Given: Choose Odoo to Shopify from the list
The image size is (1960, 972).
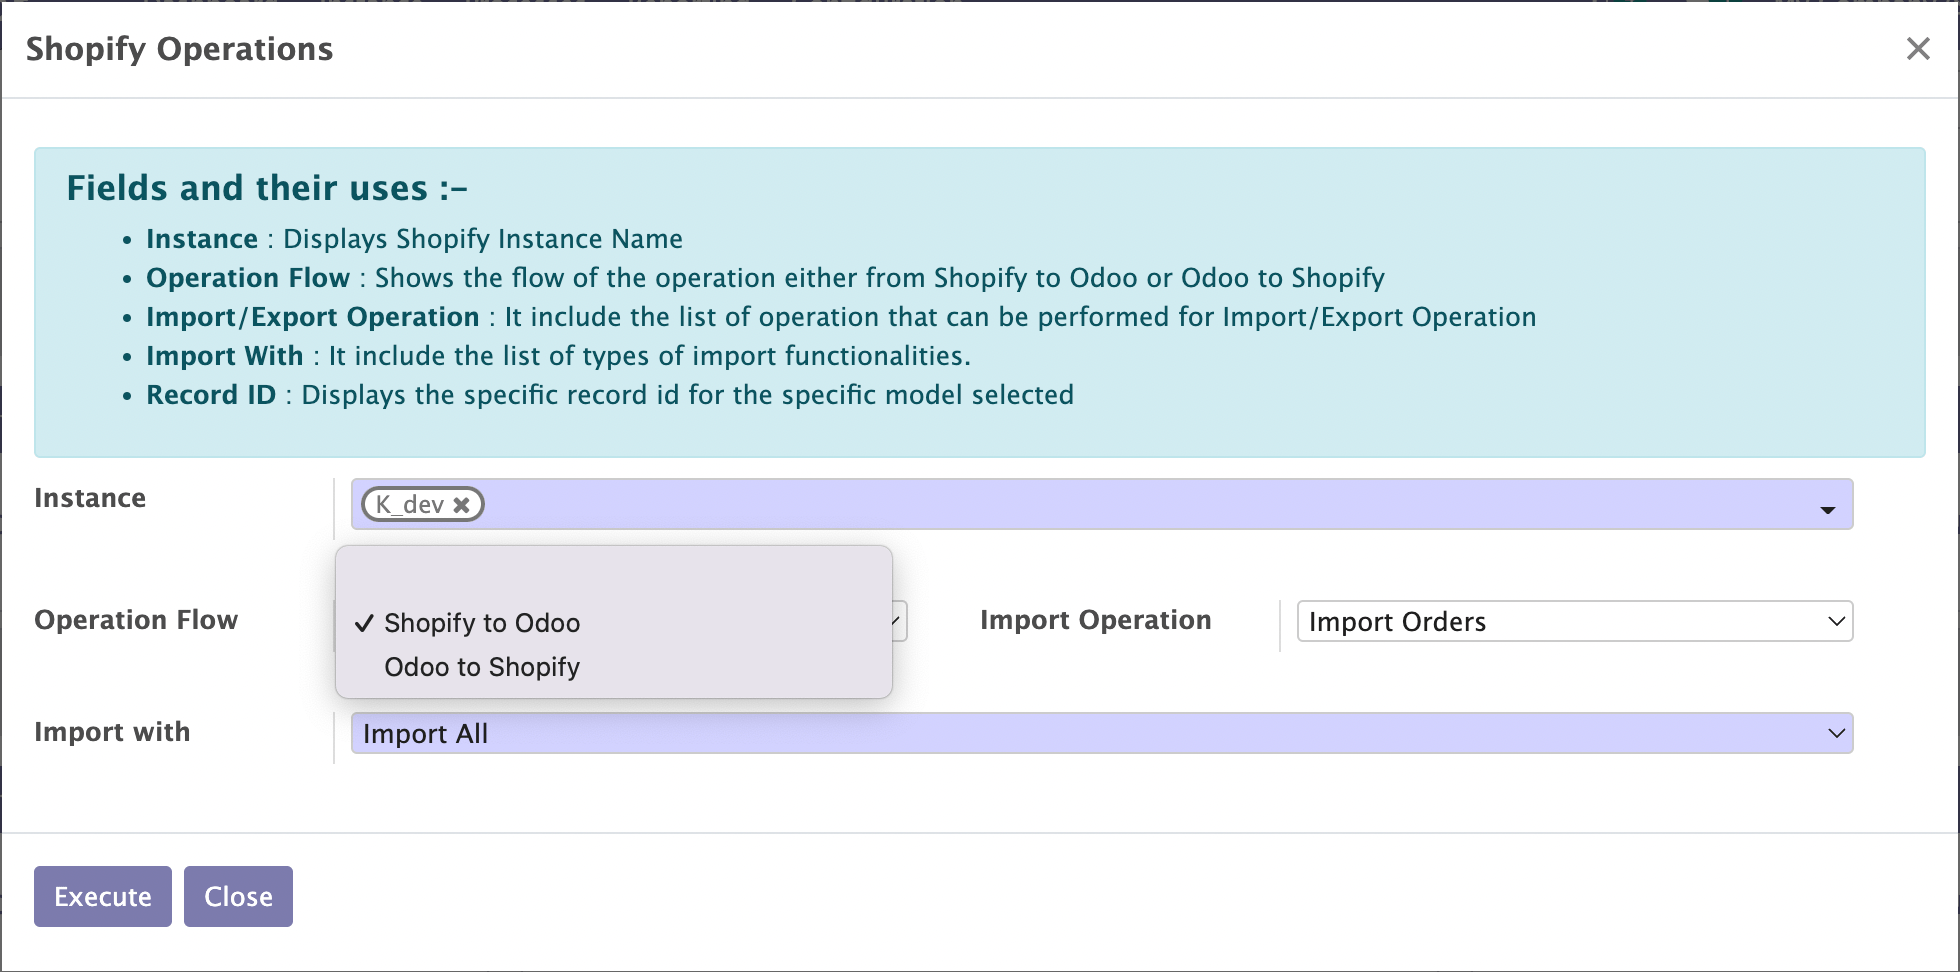Looking at the screenshot, I should click(482, 667).
